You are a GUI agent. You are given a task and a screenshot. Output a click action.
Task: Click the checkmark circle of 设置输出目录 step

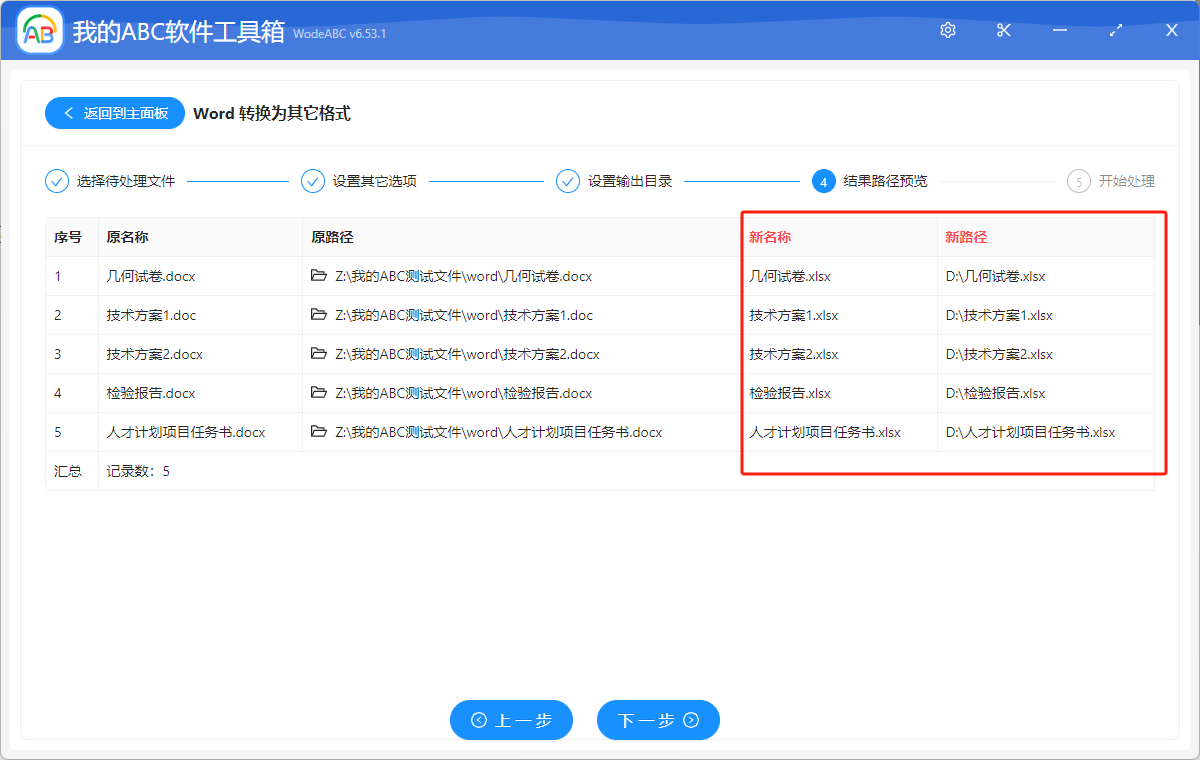click(x=568, y=181)
